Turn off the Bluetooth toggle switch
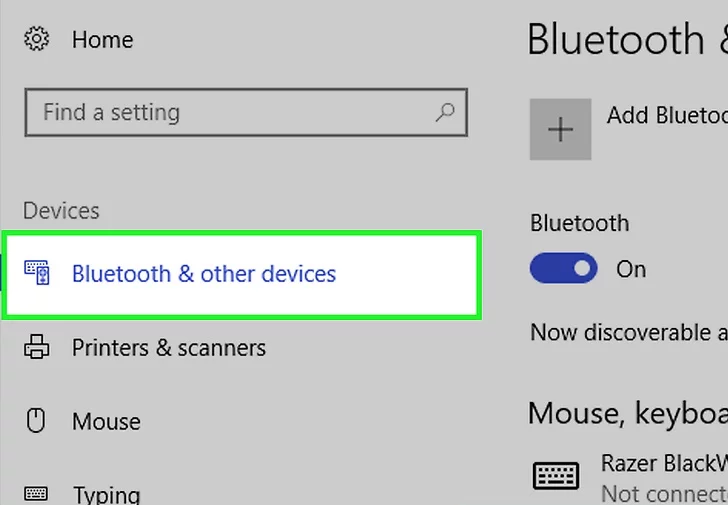The image size is (728, 505). (564, 269)
